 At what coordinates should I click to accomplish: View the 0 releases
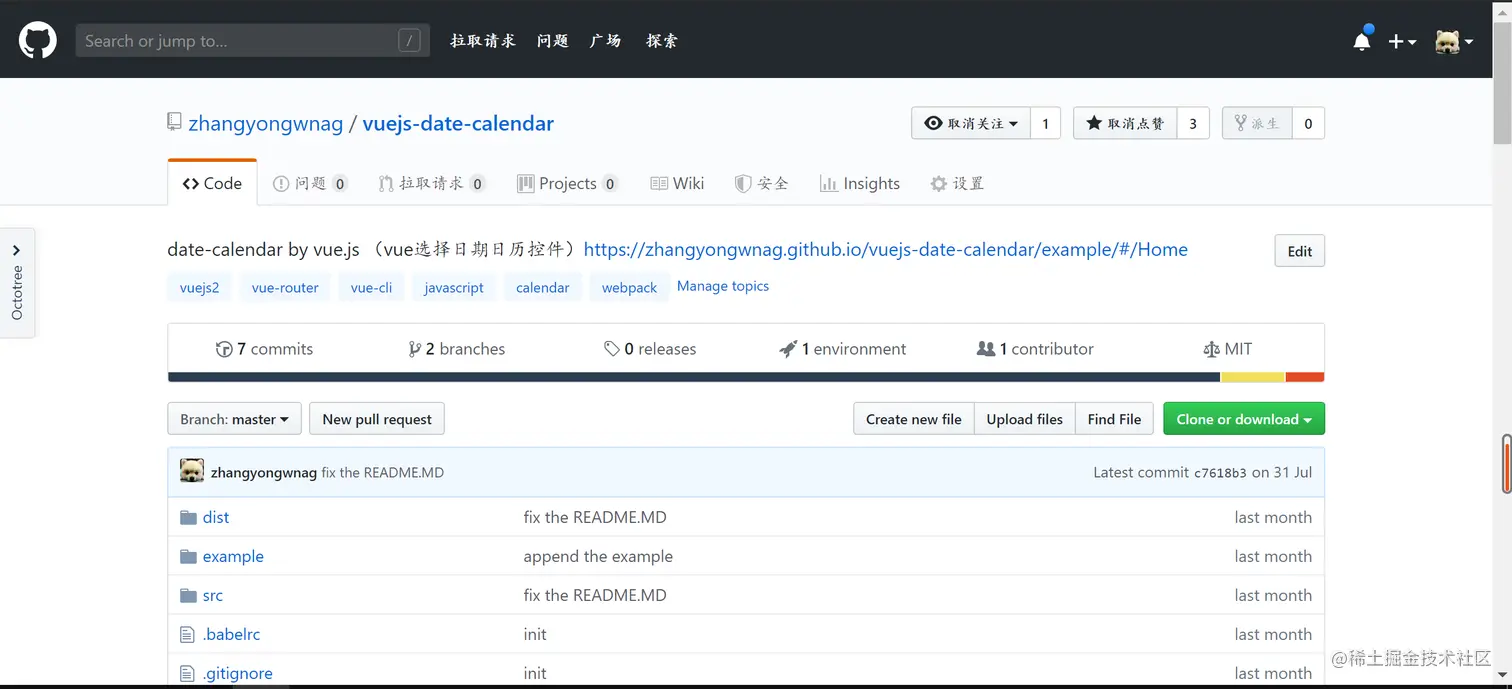click(650, 349)
